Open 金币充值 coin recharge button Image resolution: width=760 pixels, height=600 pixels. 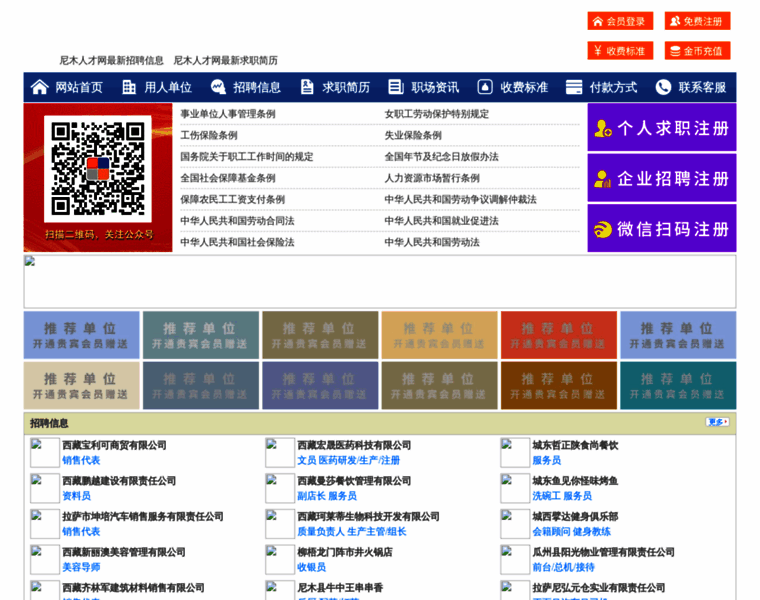pos(698,50)
